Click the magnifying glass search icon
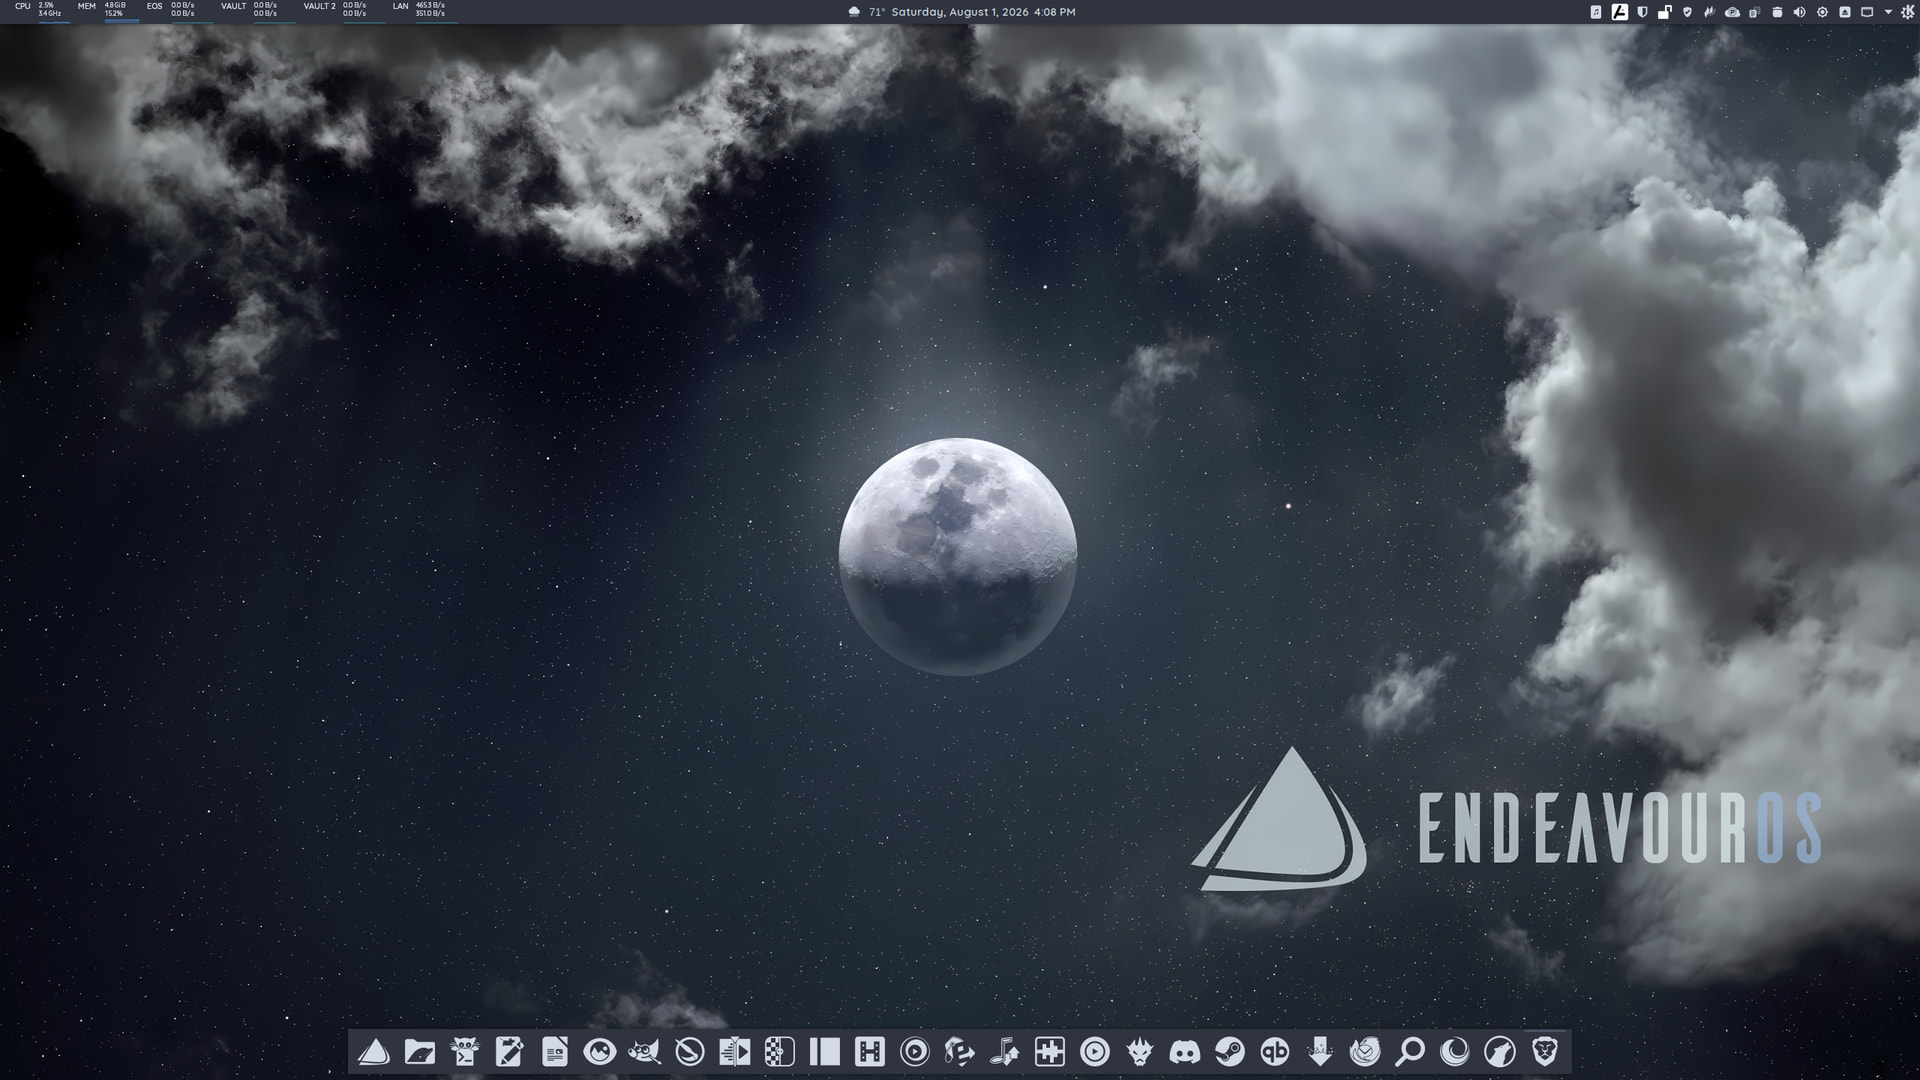 tap(1410, 1052)
